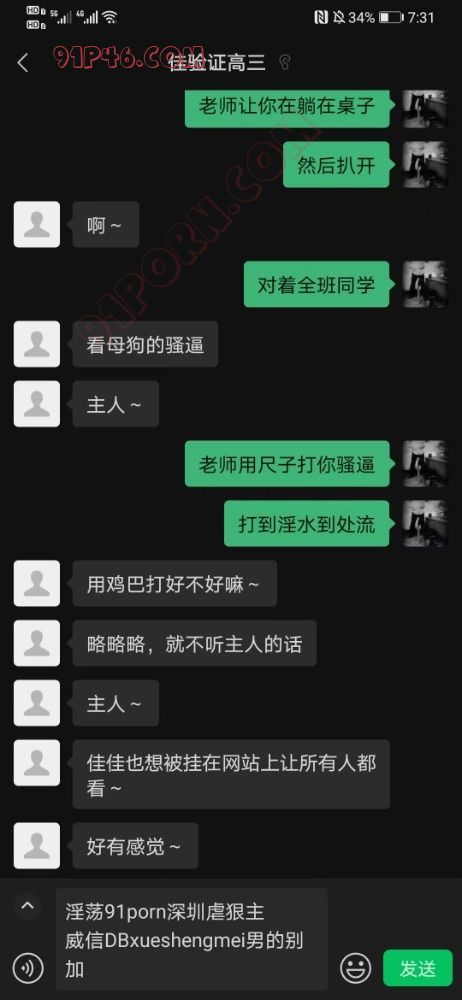Open own profile photo beside topmost green message
Viewport: 462px width, 1000px height.
(x=425, y=109)
